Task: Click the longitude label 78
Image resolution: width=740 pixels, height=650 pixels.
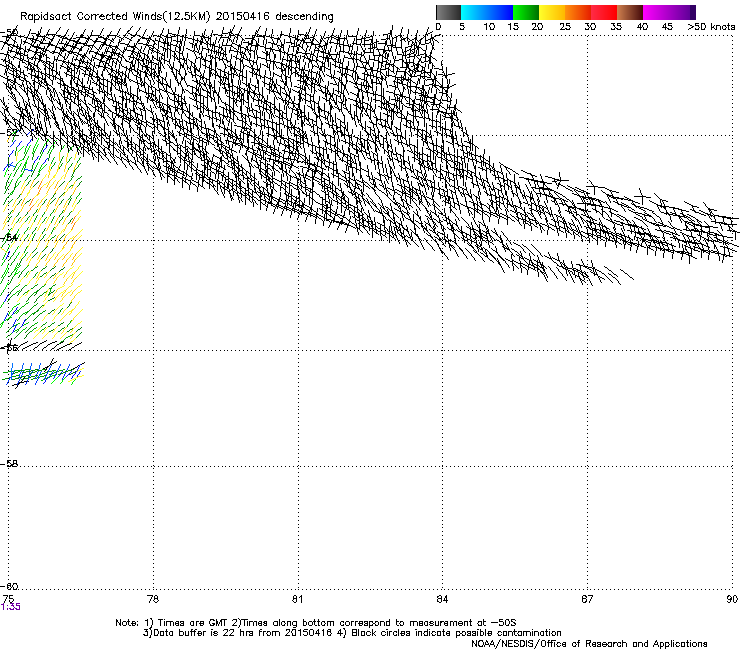Action: click(153, 599)
